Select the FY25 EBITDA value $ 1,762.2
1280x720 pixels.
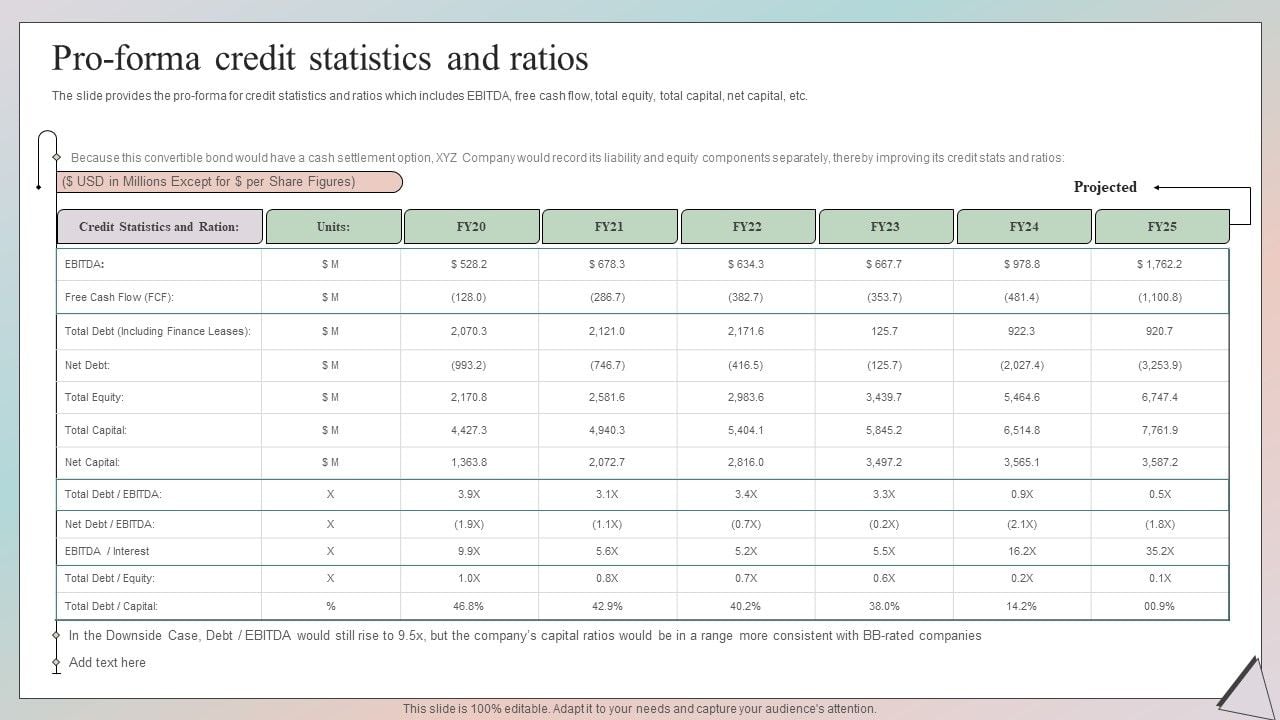click(1159, 265)
